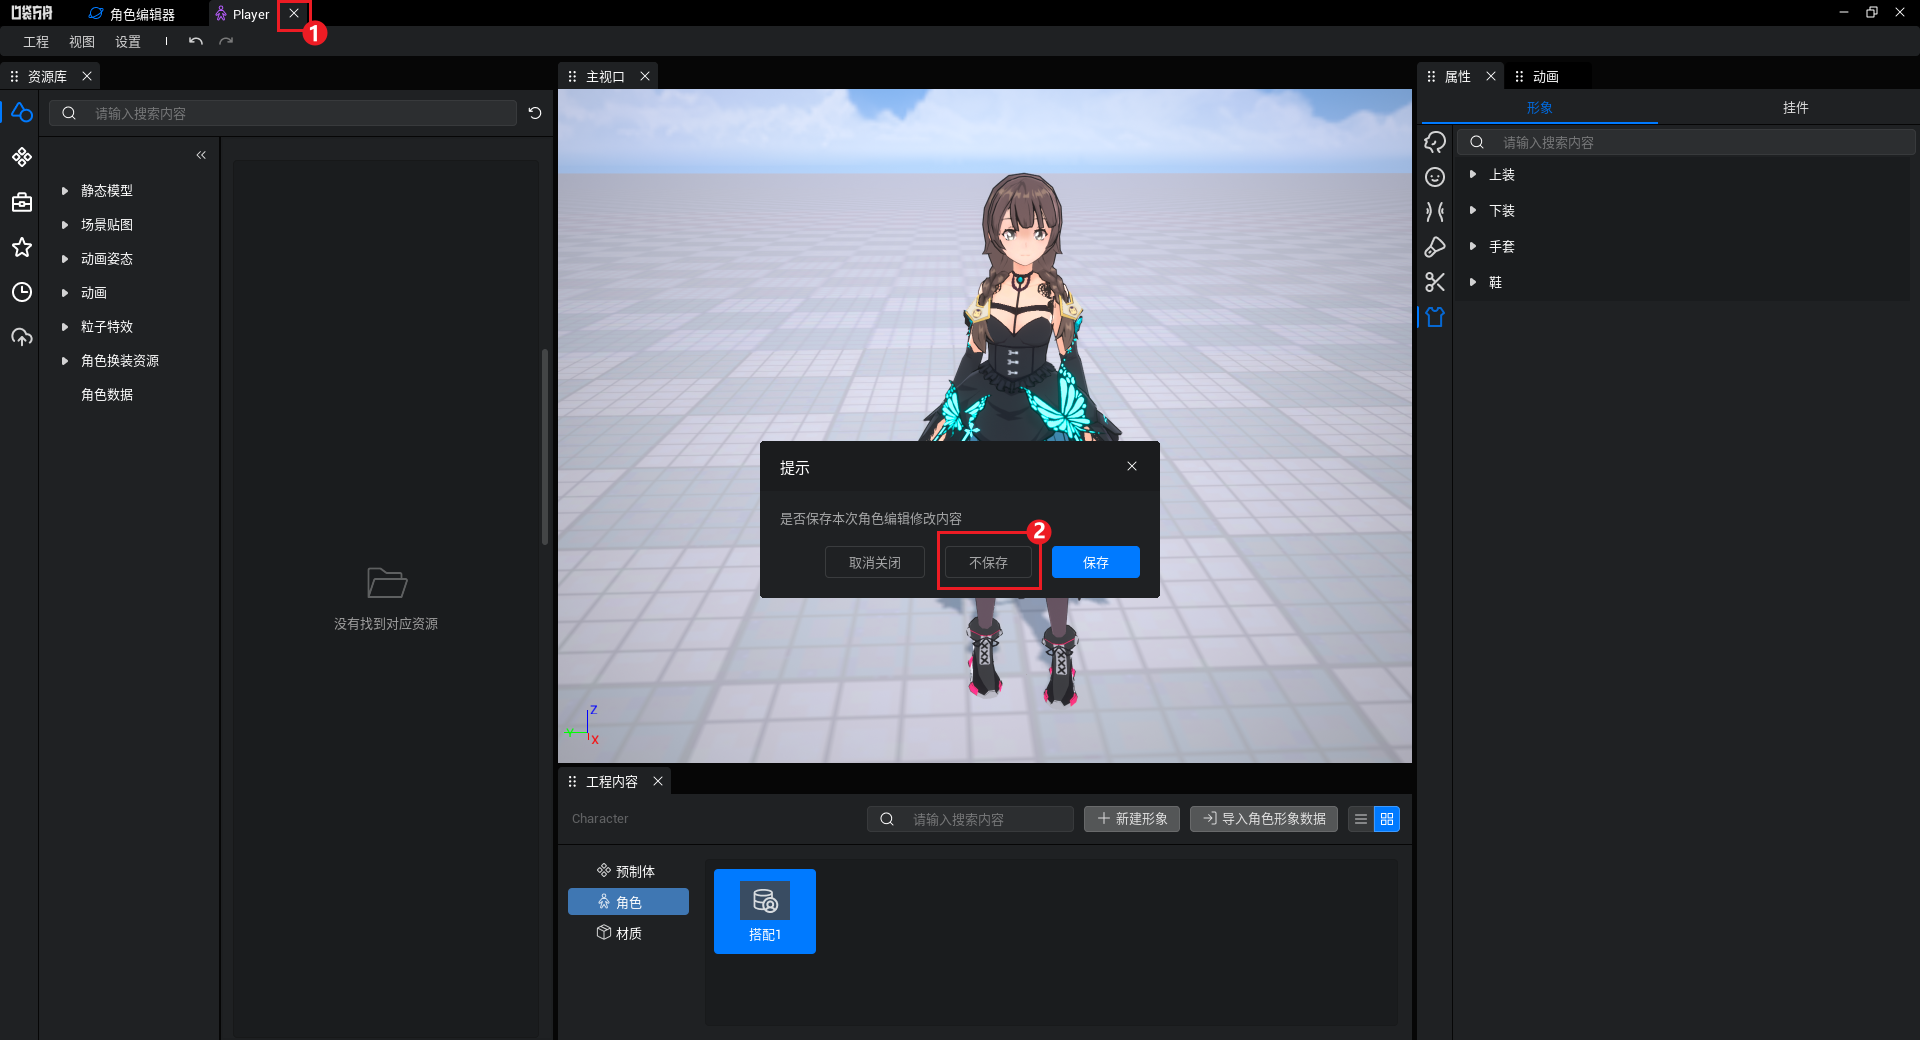Click the 导入角色形象数据 button
1920x1040 pixels.
(x=1264, y=819)
